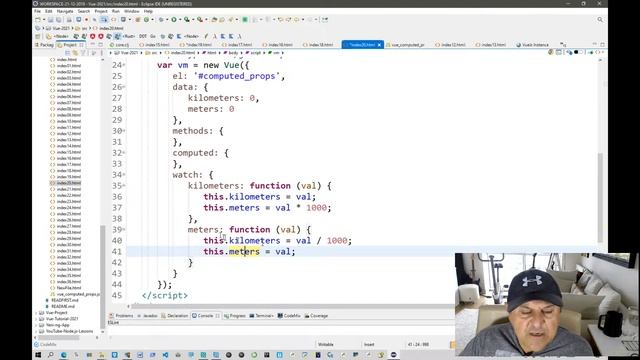The height and width of the screenshot is (360, 640).
Task: Collapse the fold marker on line 26
Action: pos(124,87)
